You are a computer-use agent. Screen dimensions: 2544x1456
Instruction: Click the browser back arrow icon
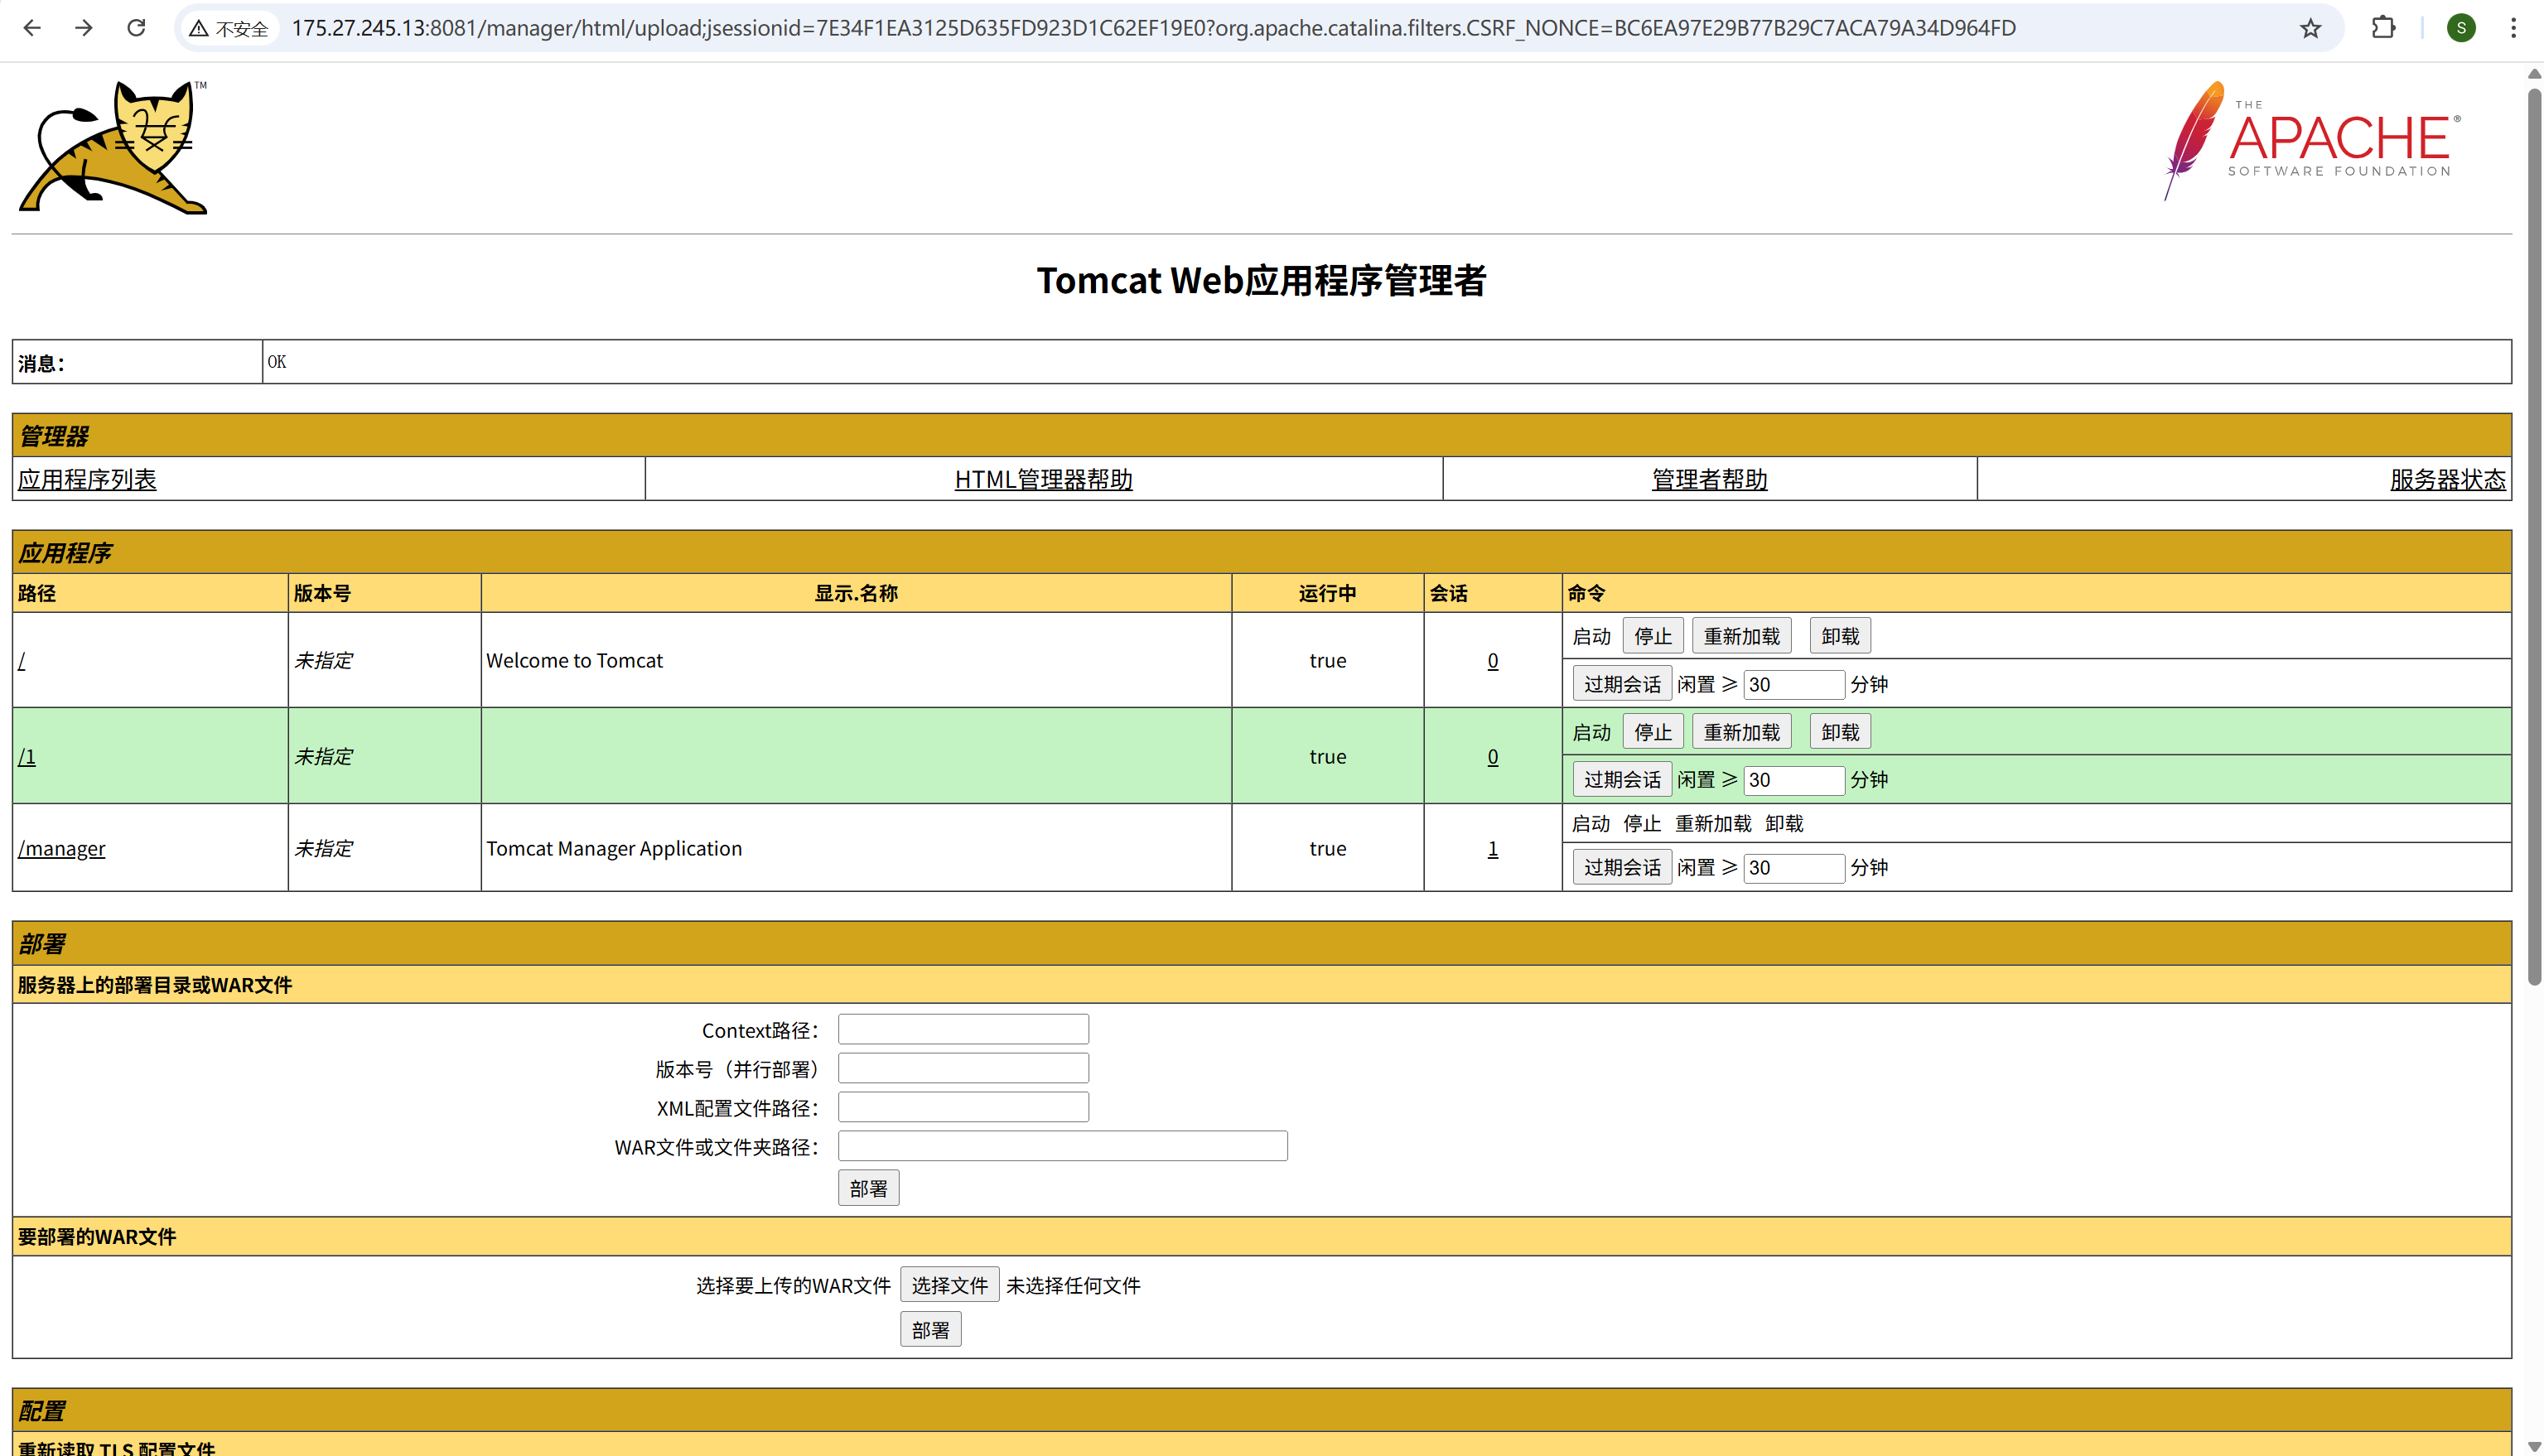(x=32, y=28)
